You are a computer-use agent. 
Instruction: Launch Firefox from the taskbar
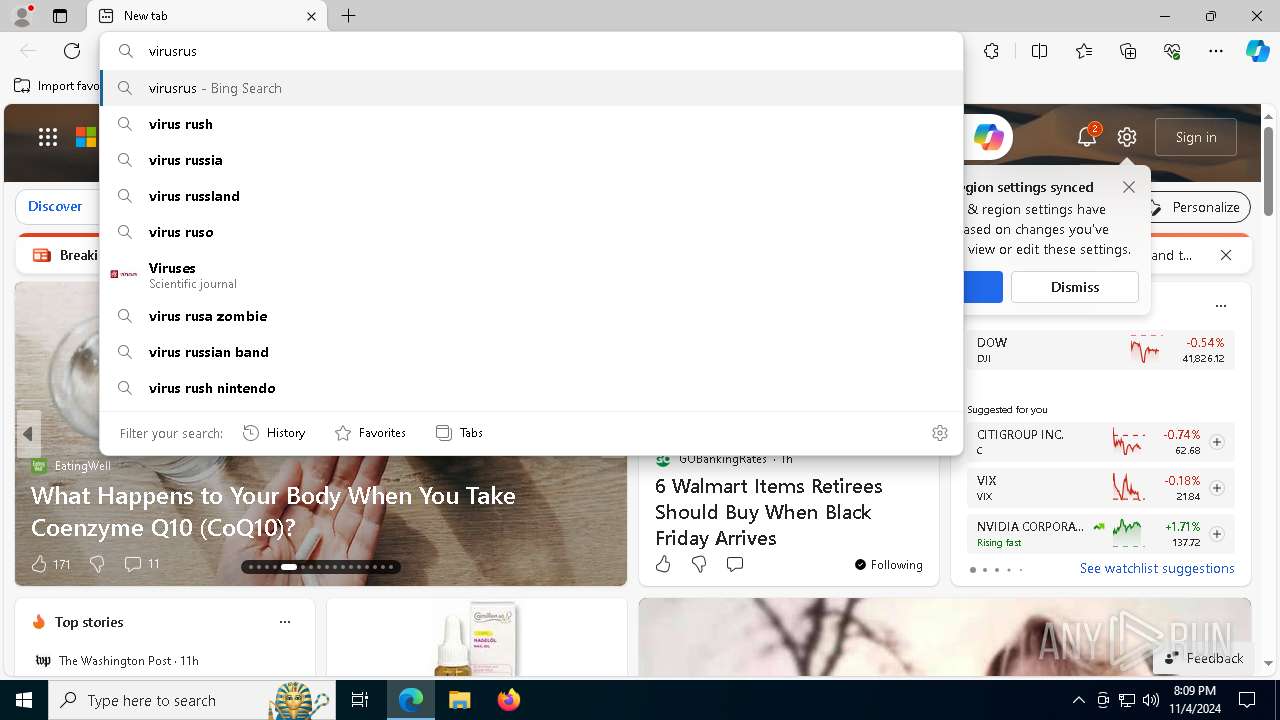coord(508,700)
